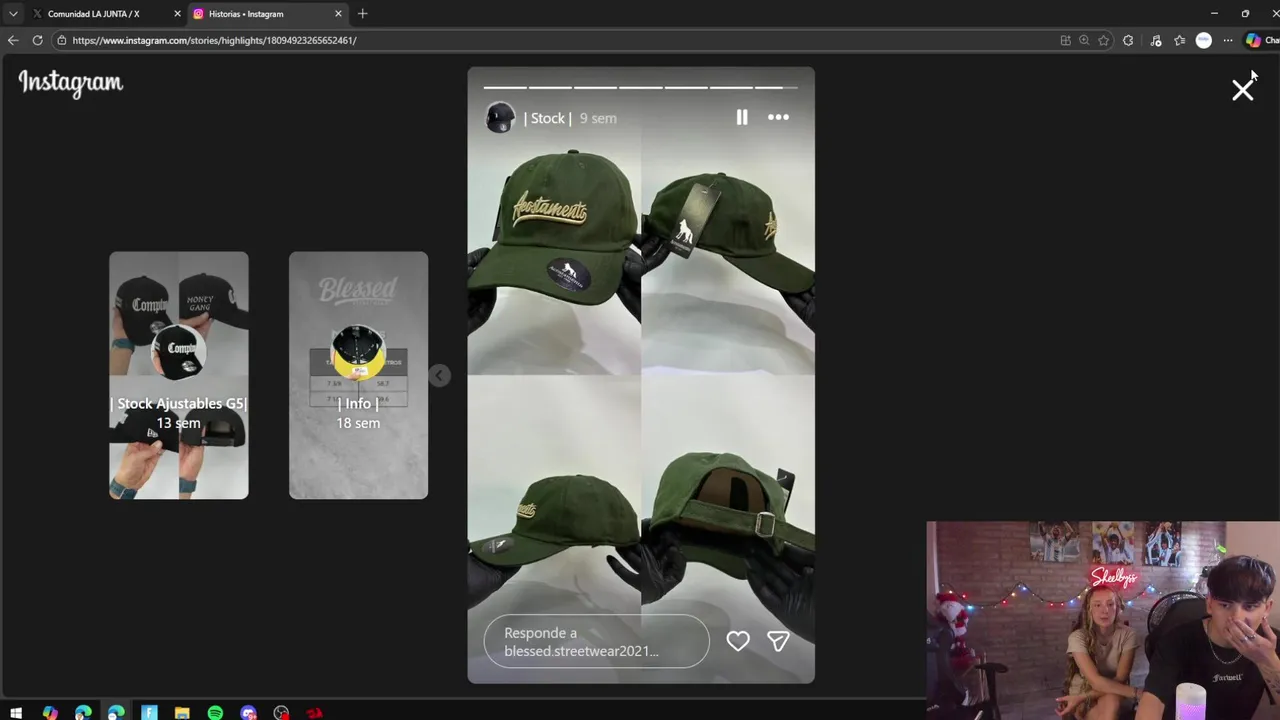View site information lock icon
The width and height of the screenshot is (1280, 720).
click(x=62, y=40)
